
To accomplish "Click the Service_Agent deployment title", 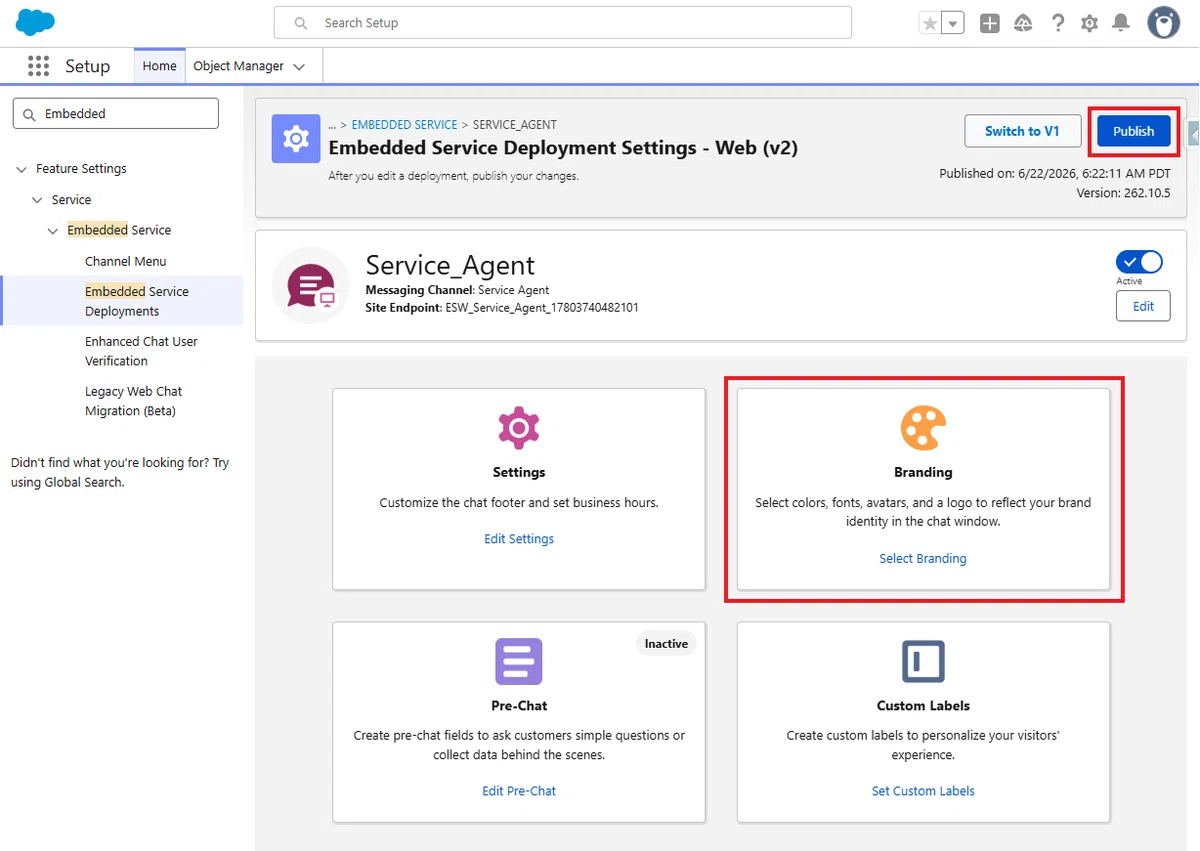I will point(450,264).
